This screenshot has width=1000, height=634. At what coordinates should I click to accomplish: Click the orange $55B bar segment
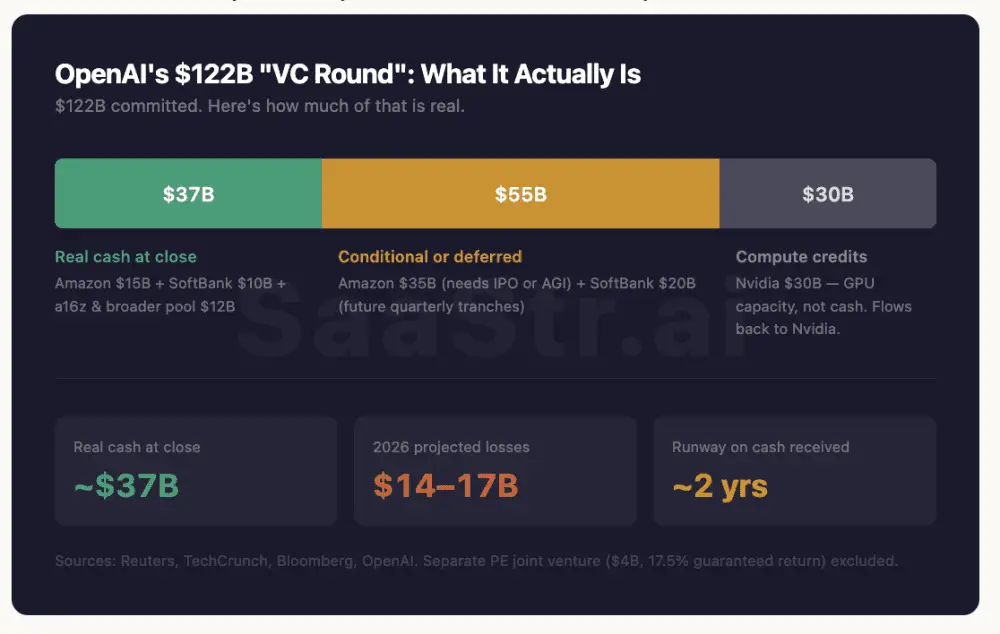[520, 194]
